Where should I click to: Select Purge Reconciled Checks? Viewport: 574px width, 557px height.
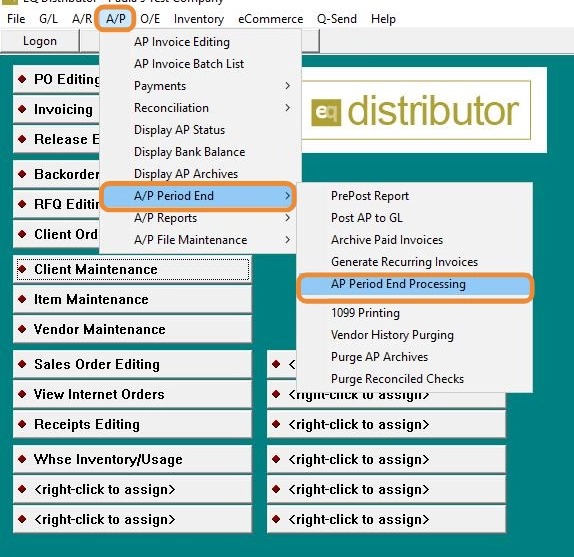tap(414, 379)
